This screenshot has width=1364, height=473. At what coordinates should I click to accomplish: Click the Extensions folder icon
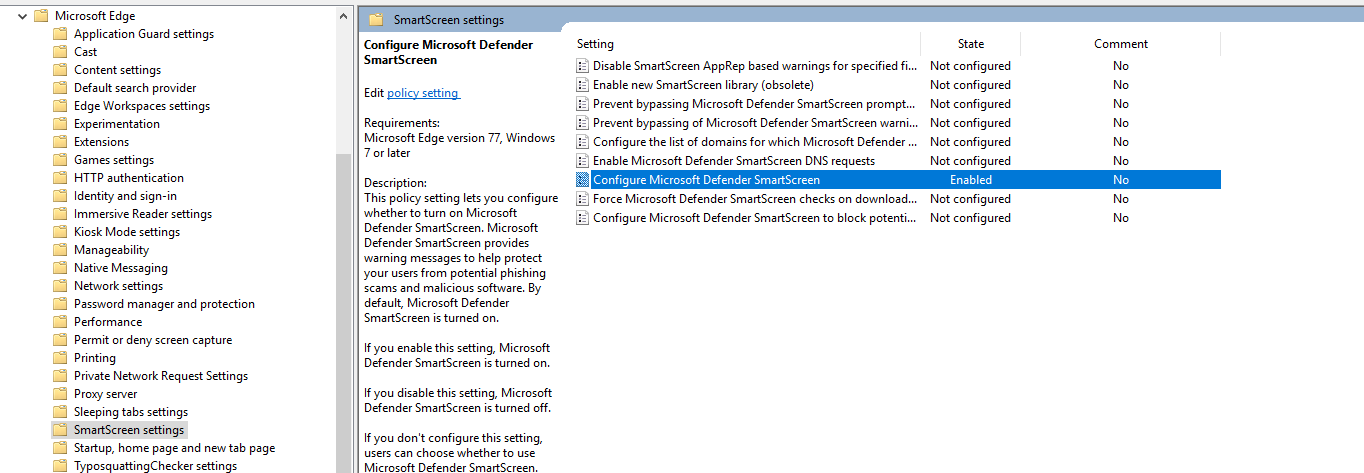click(x=60, y=142)
